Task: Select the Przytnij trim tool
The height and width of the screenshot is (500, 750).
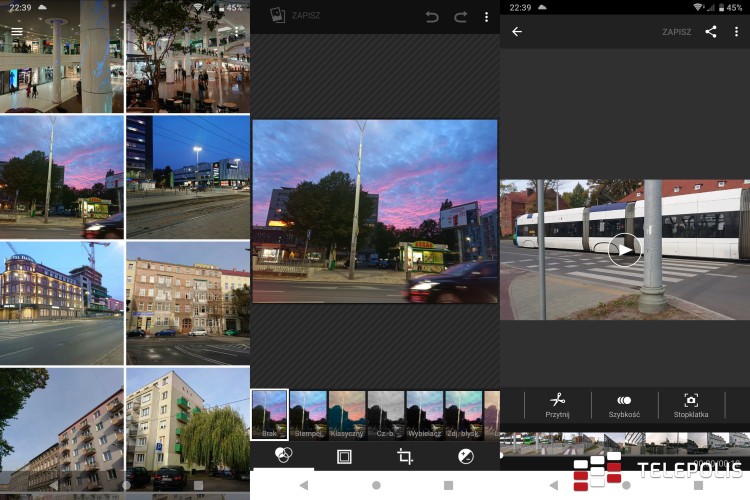Action: [557, 405]
